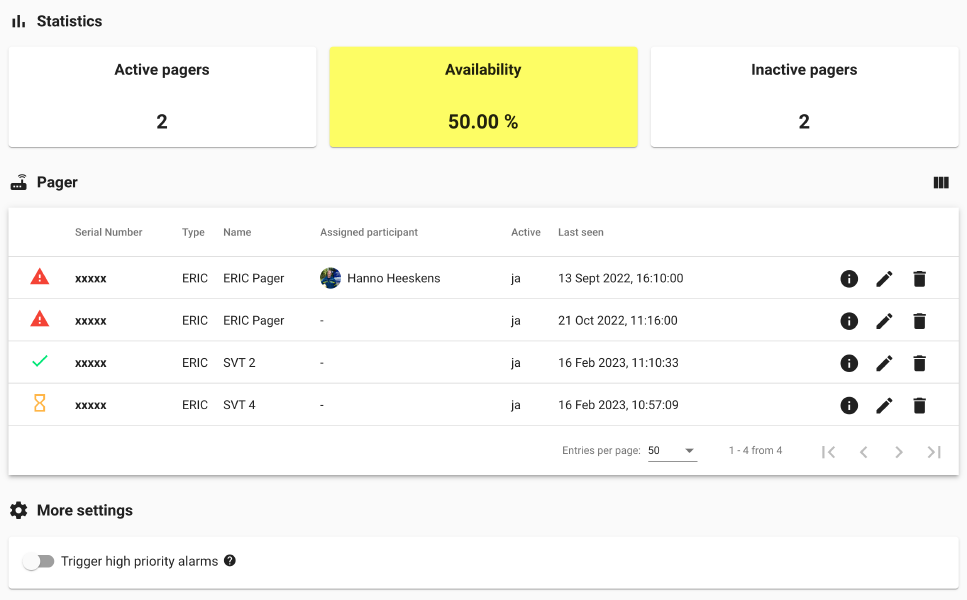Show info for SVT 4 pager
This screenshot has height=600, width=967.
coord(849,405)
